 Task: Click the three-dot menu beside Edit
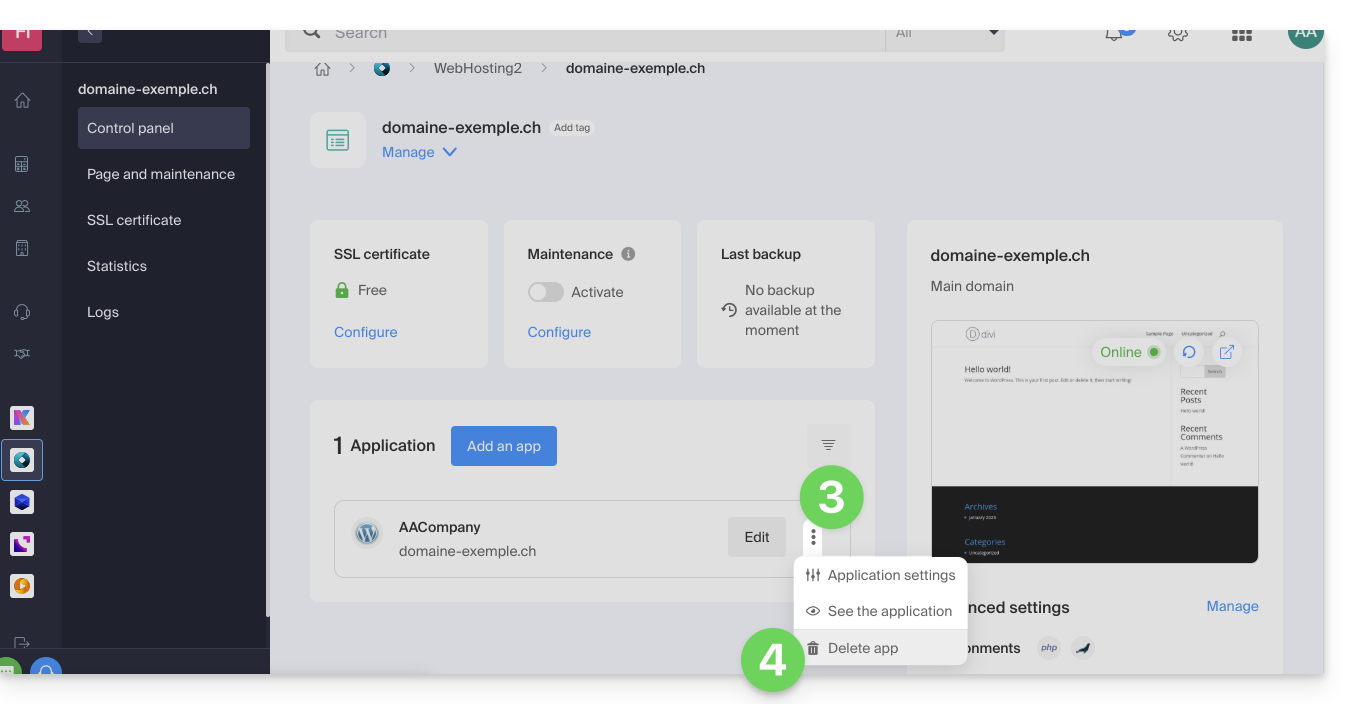tap(813, 537)
